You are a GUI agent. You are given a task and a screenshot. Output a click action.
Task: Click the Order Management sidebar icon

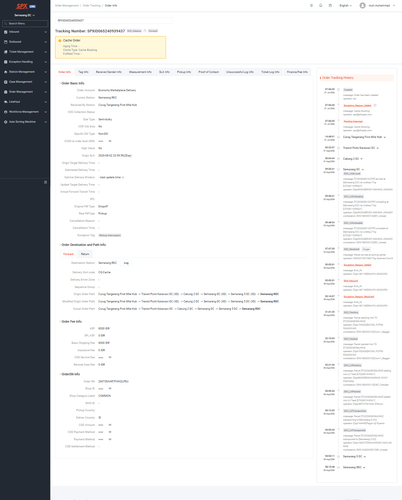click(6, 92)
